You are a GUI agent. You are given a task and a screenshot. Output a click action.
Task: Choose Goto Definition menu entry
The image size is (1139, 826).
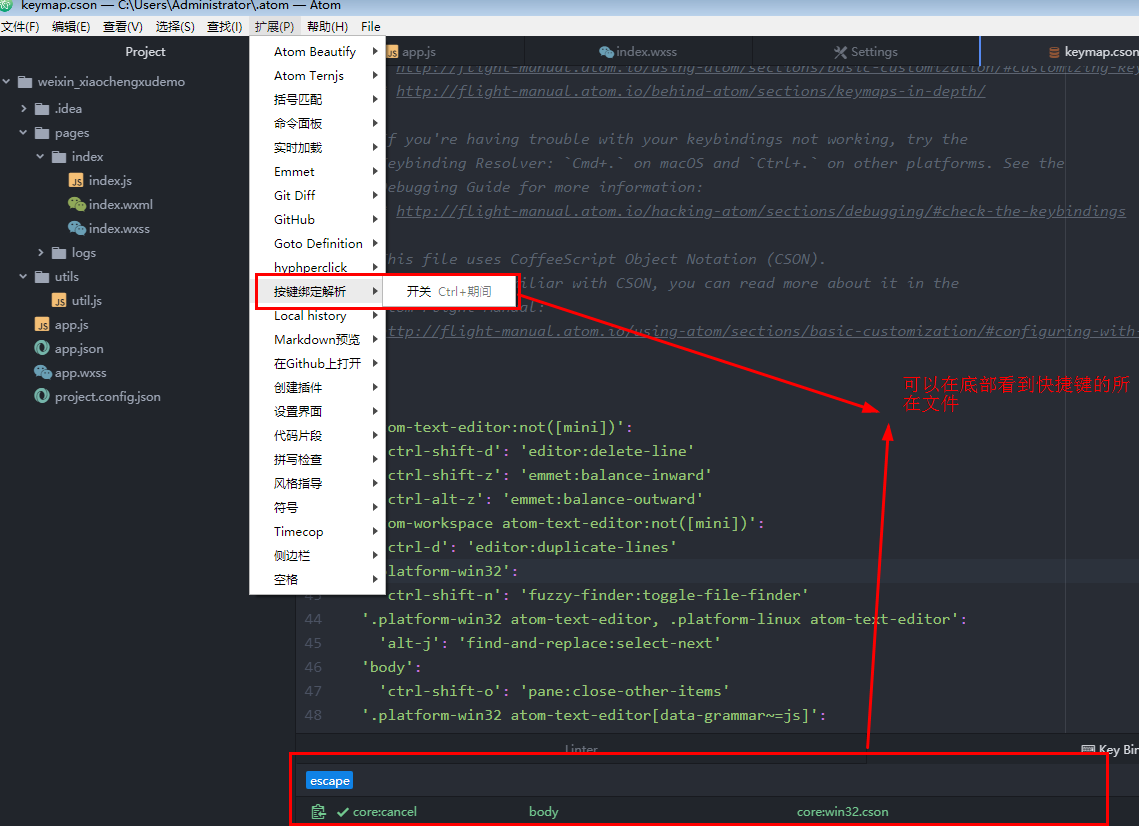(x=317, y=243)
